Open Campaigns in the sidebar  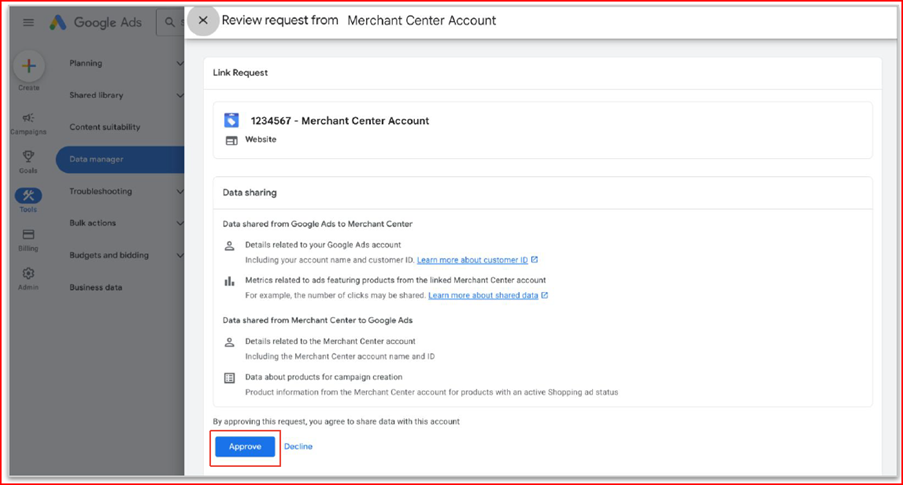[x=28, y=122]
